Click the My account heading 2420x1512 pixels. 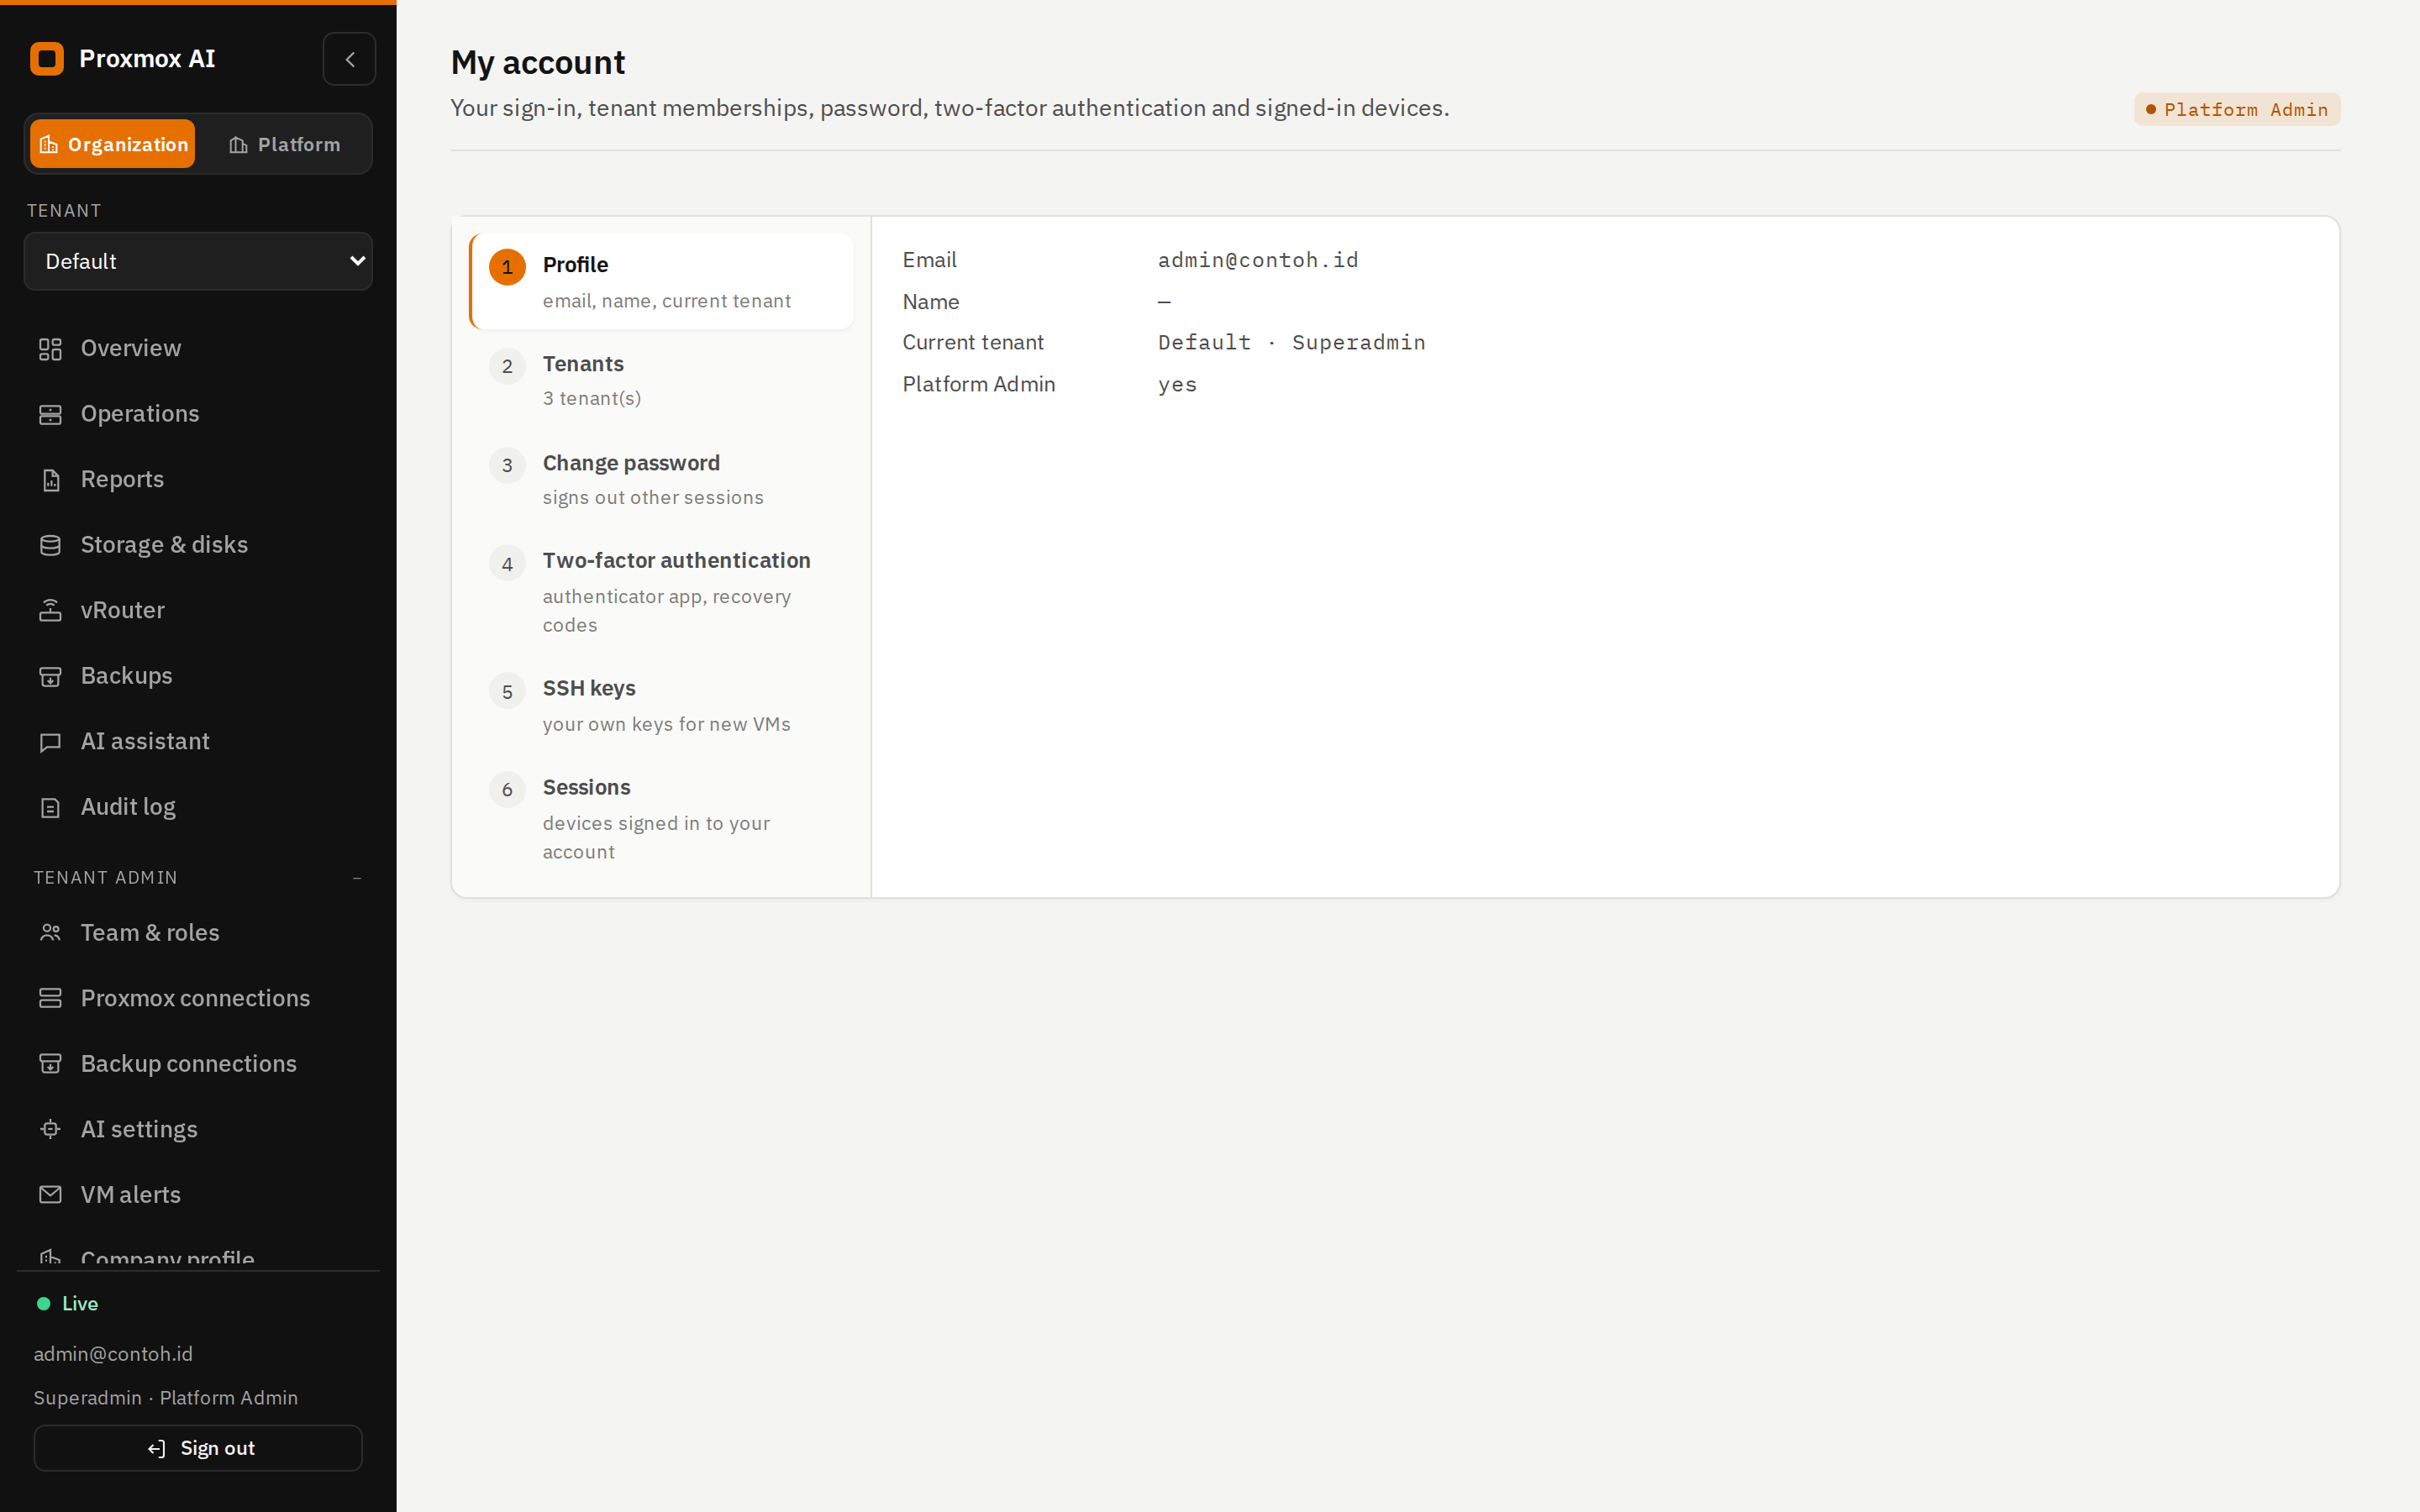[x=538, y=63]
